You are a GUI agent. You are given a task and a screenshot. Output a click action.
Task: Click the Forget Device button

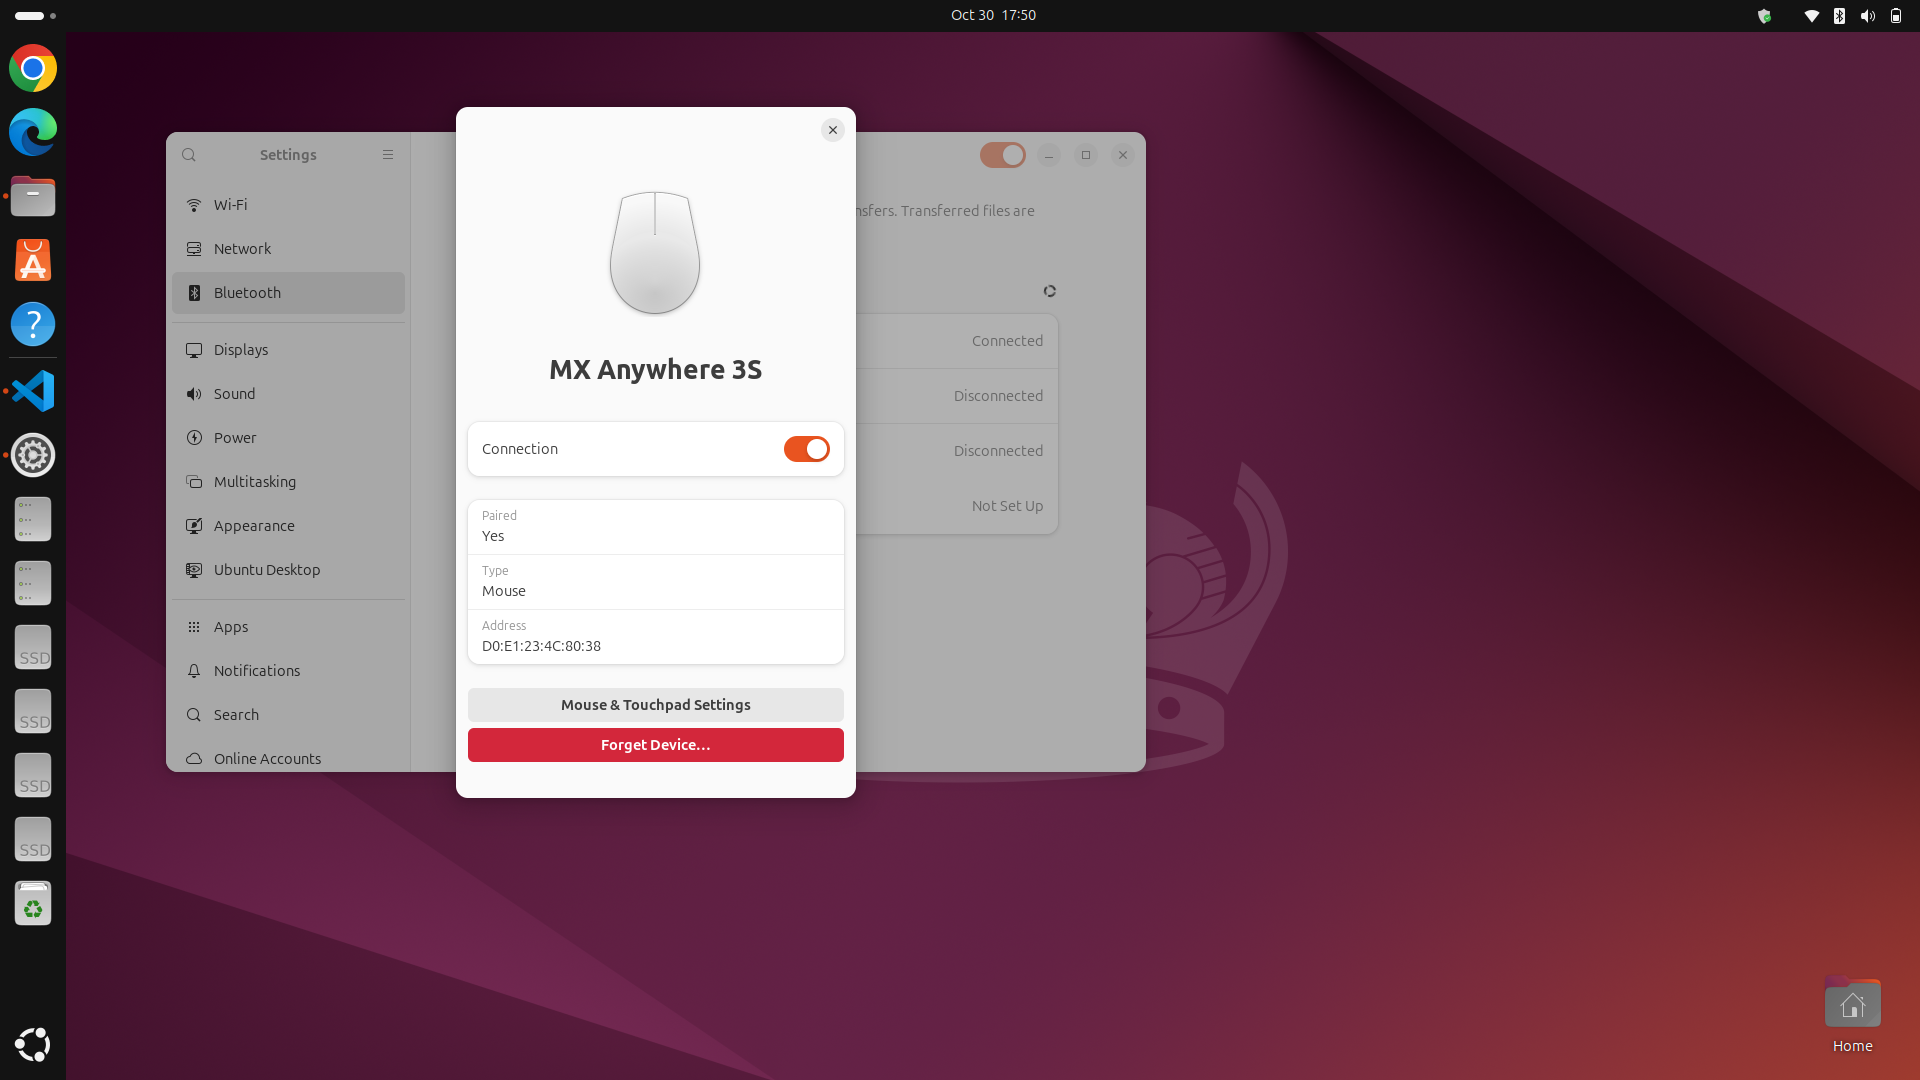[655, 744]
